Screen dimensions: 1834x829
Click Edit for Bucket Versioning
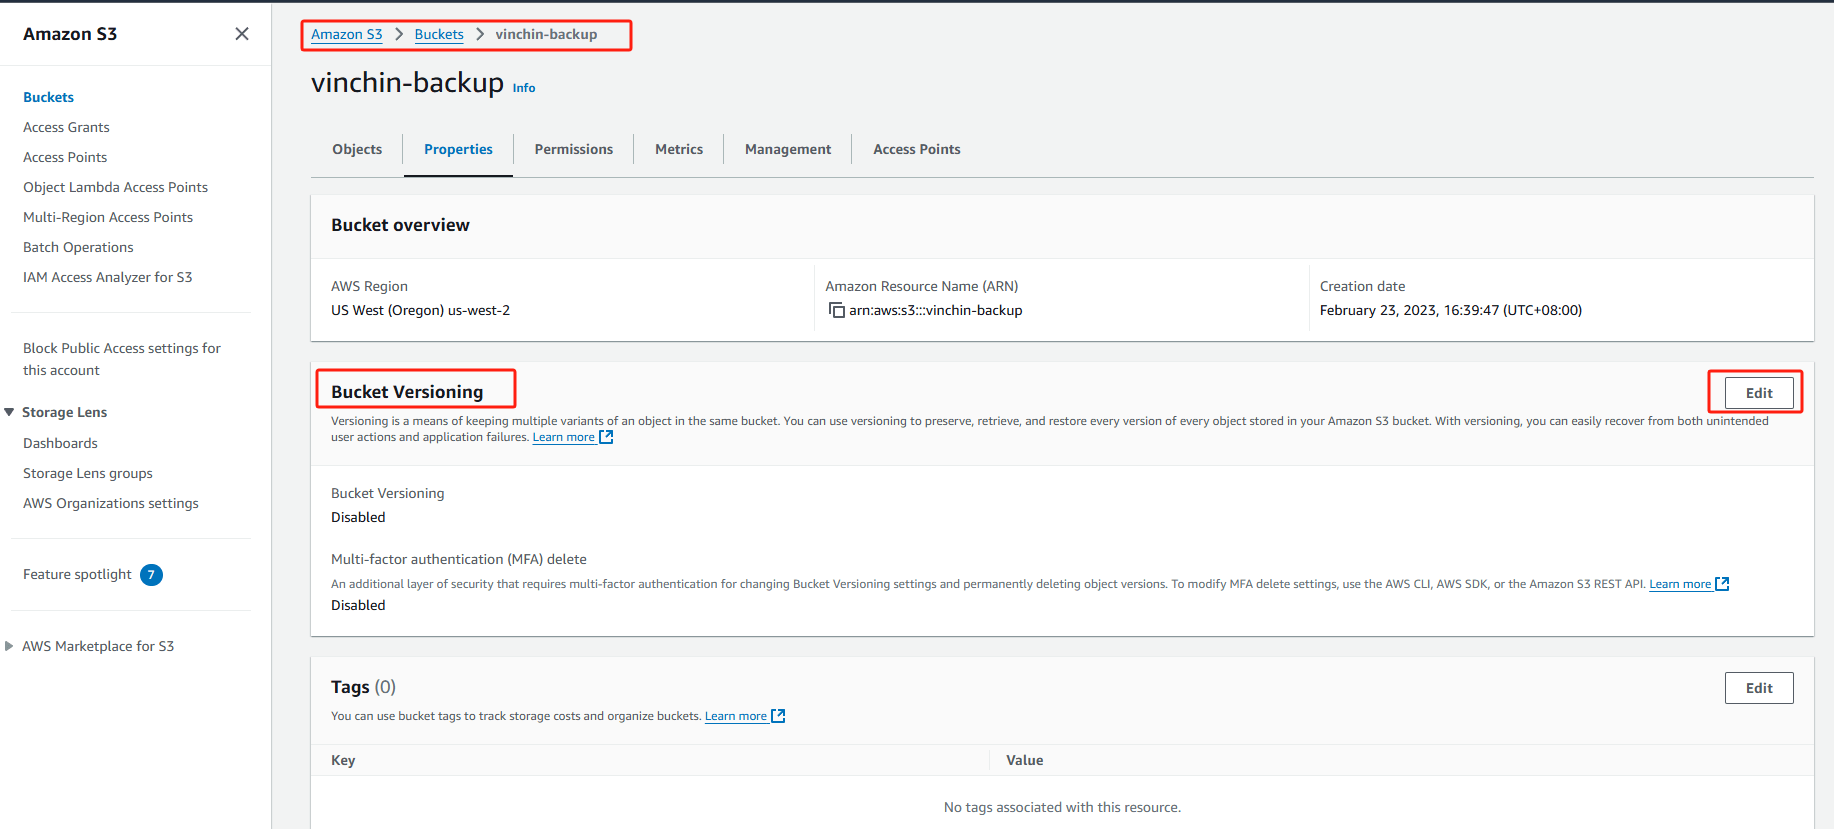pos(1759,393)
